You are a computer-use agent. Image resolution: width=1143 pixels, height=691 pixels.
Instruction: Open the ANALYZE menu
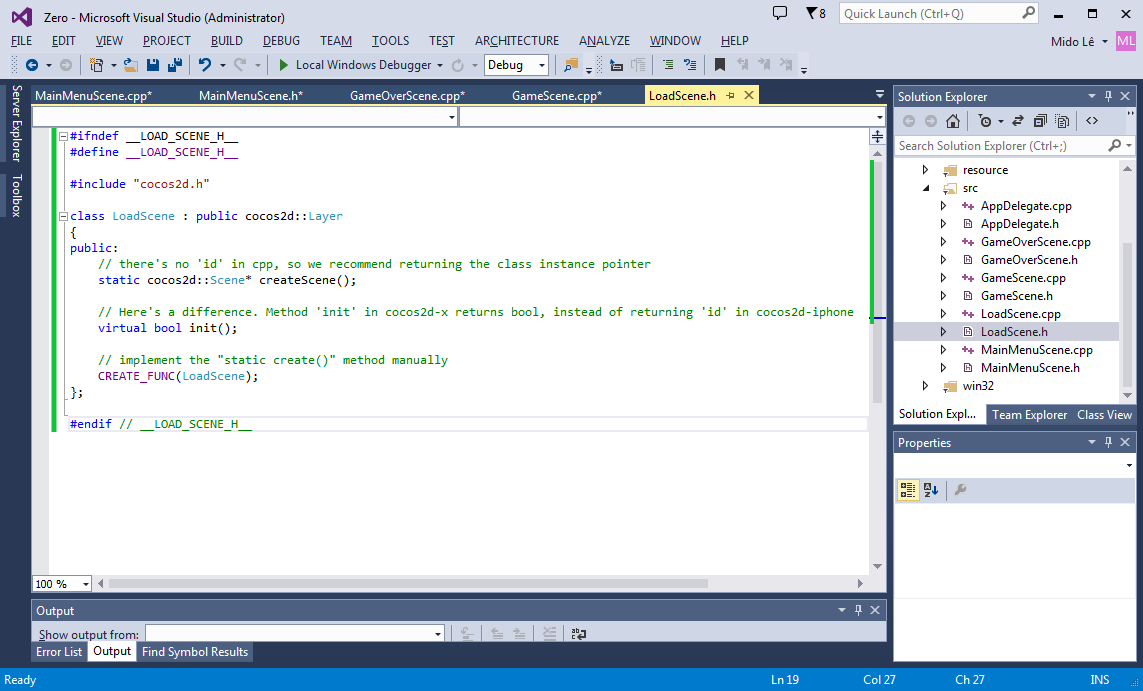604,41
